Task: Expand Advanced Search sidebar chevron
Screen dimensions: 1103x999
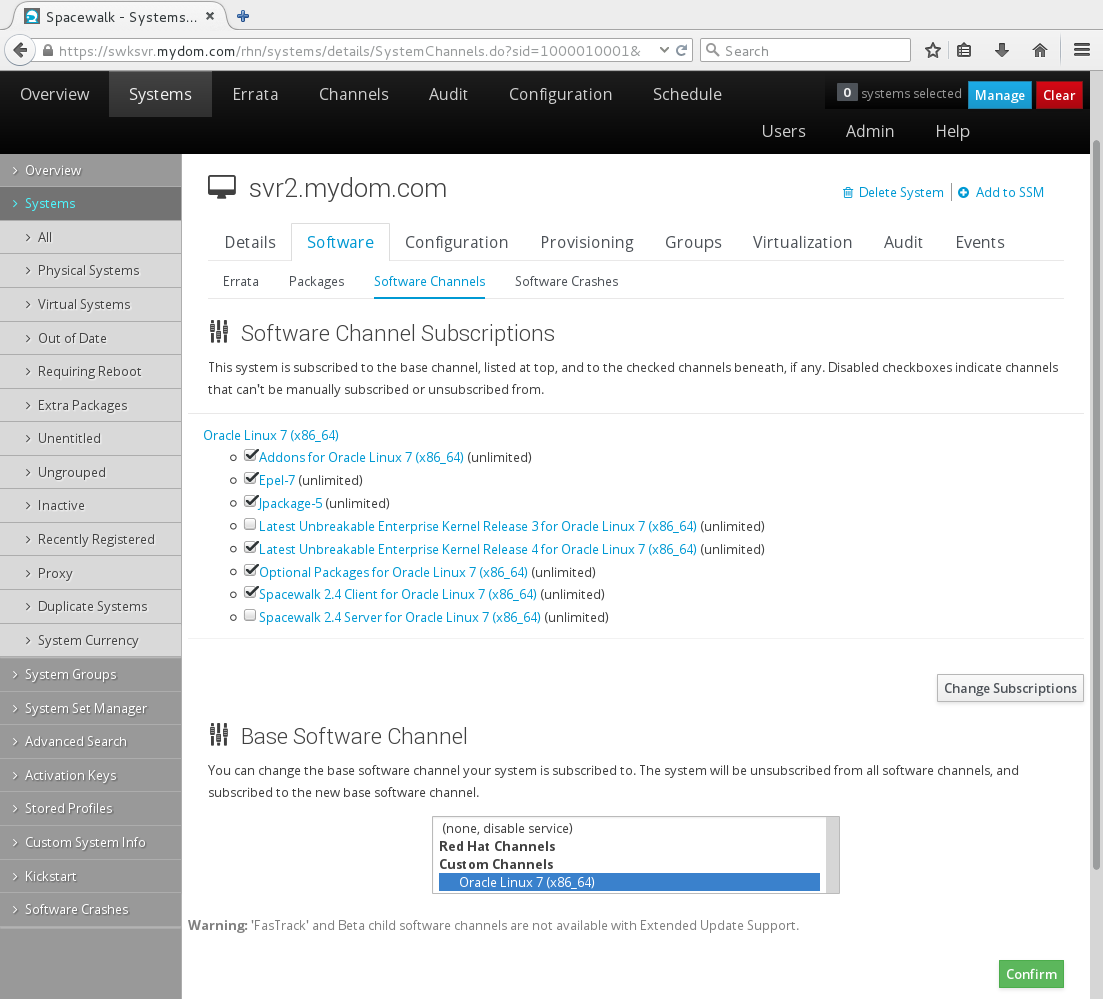Action: [x=15, y=741]
